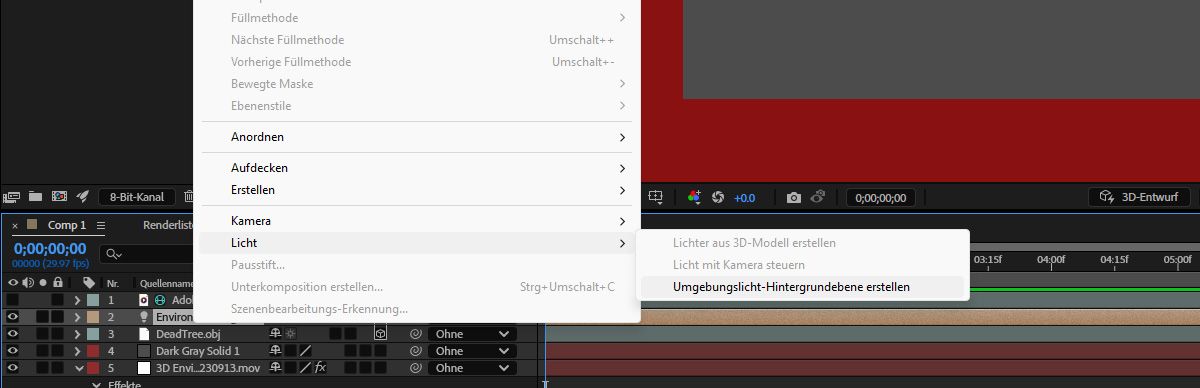Expand layer 1 disclosure triangle
1200x388 pixels.
point(77,300)
